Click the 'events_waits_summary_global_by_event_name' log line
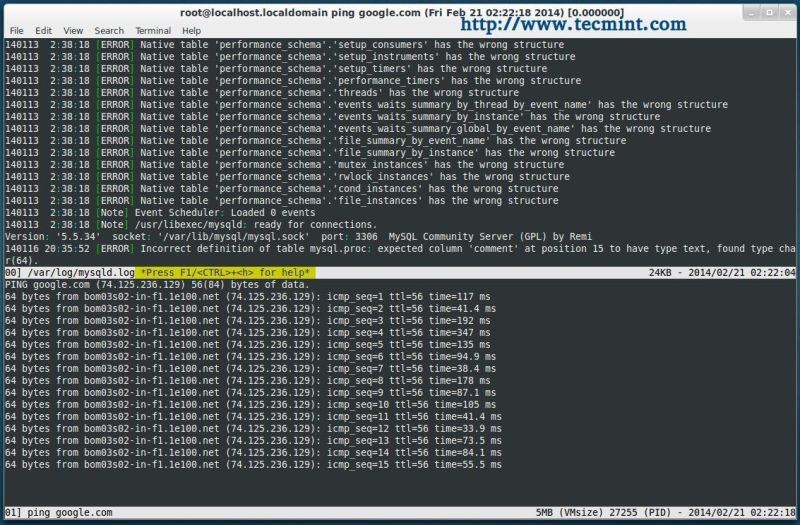Screen dimensions: 800x525 click(x=358, y=129)
